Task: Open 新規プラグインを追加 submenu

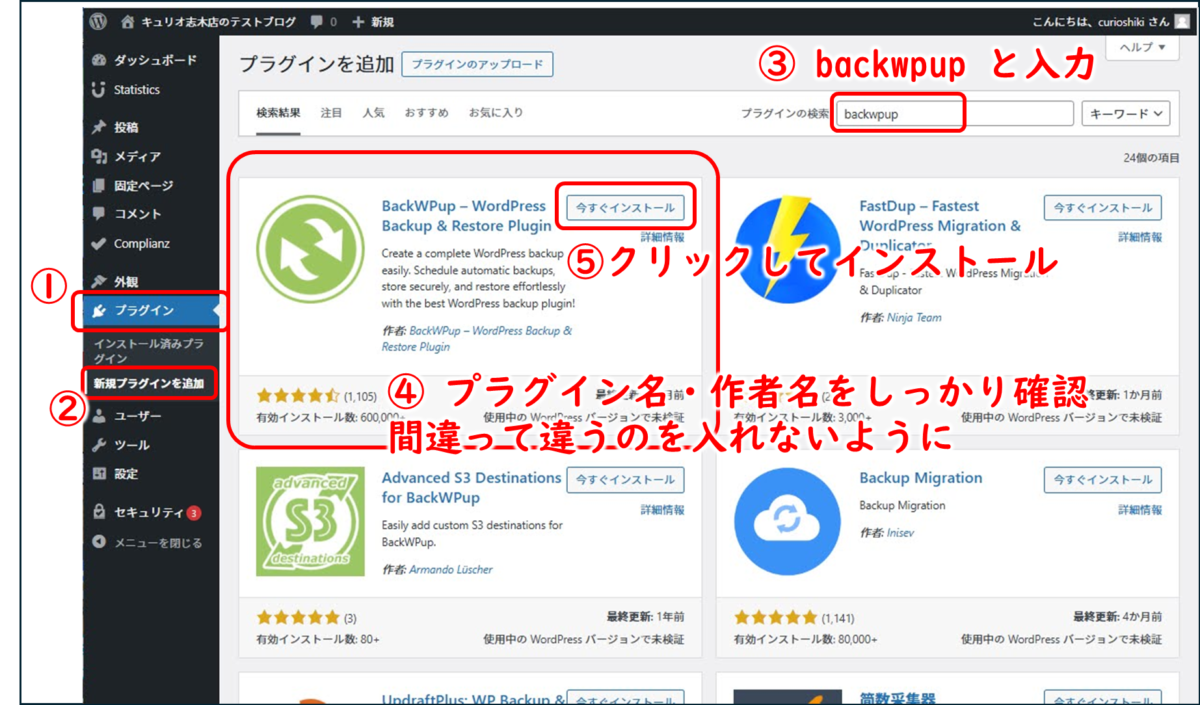Action: point(148,383)
